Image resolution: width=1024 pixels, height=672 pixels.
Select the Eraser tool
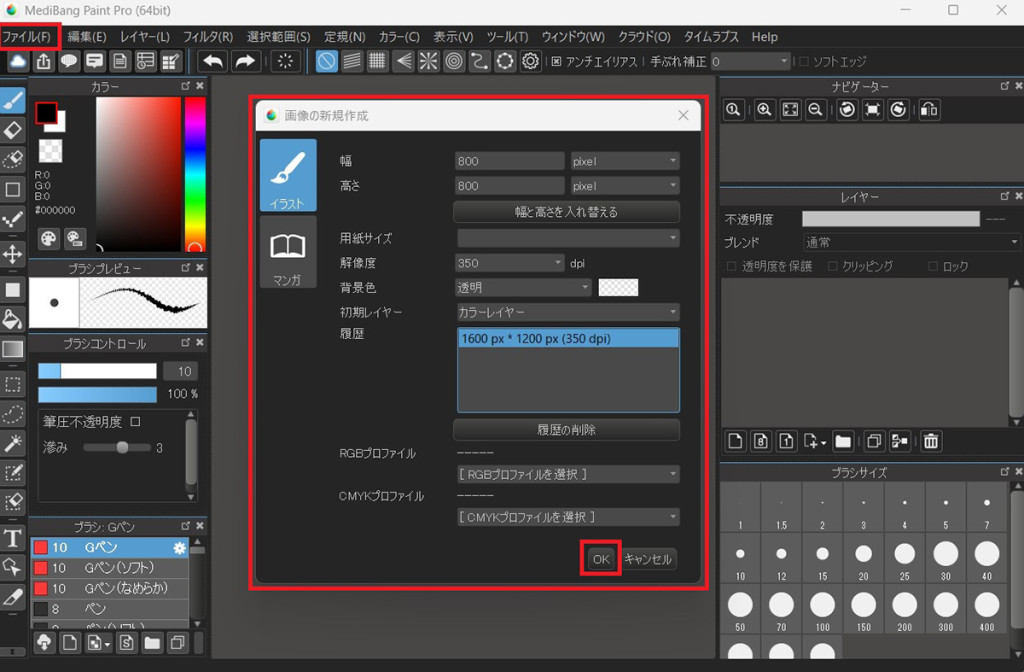[x=13, y=131]
